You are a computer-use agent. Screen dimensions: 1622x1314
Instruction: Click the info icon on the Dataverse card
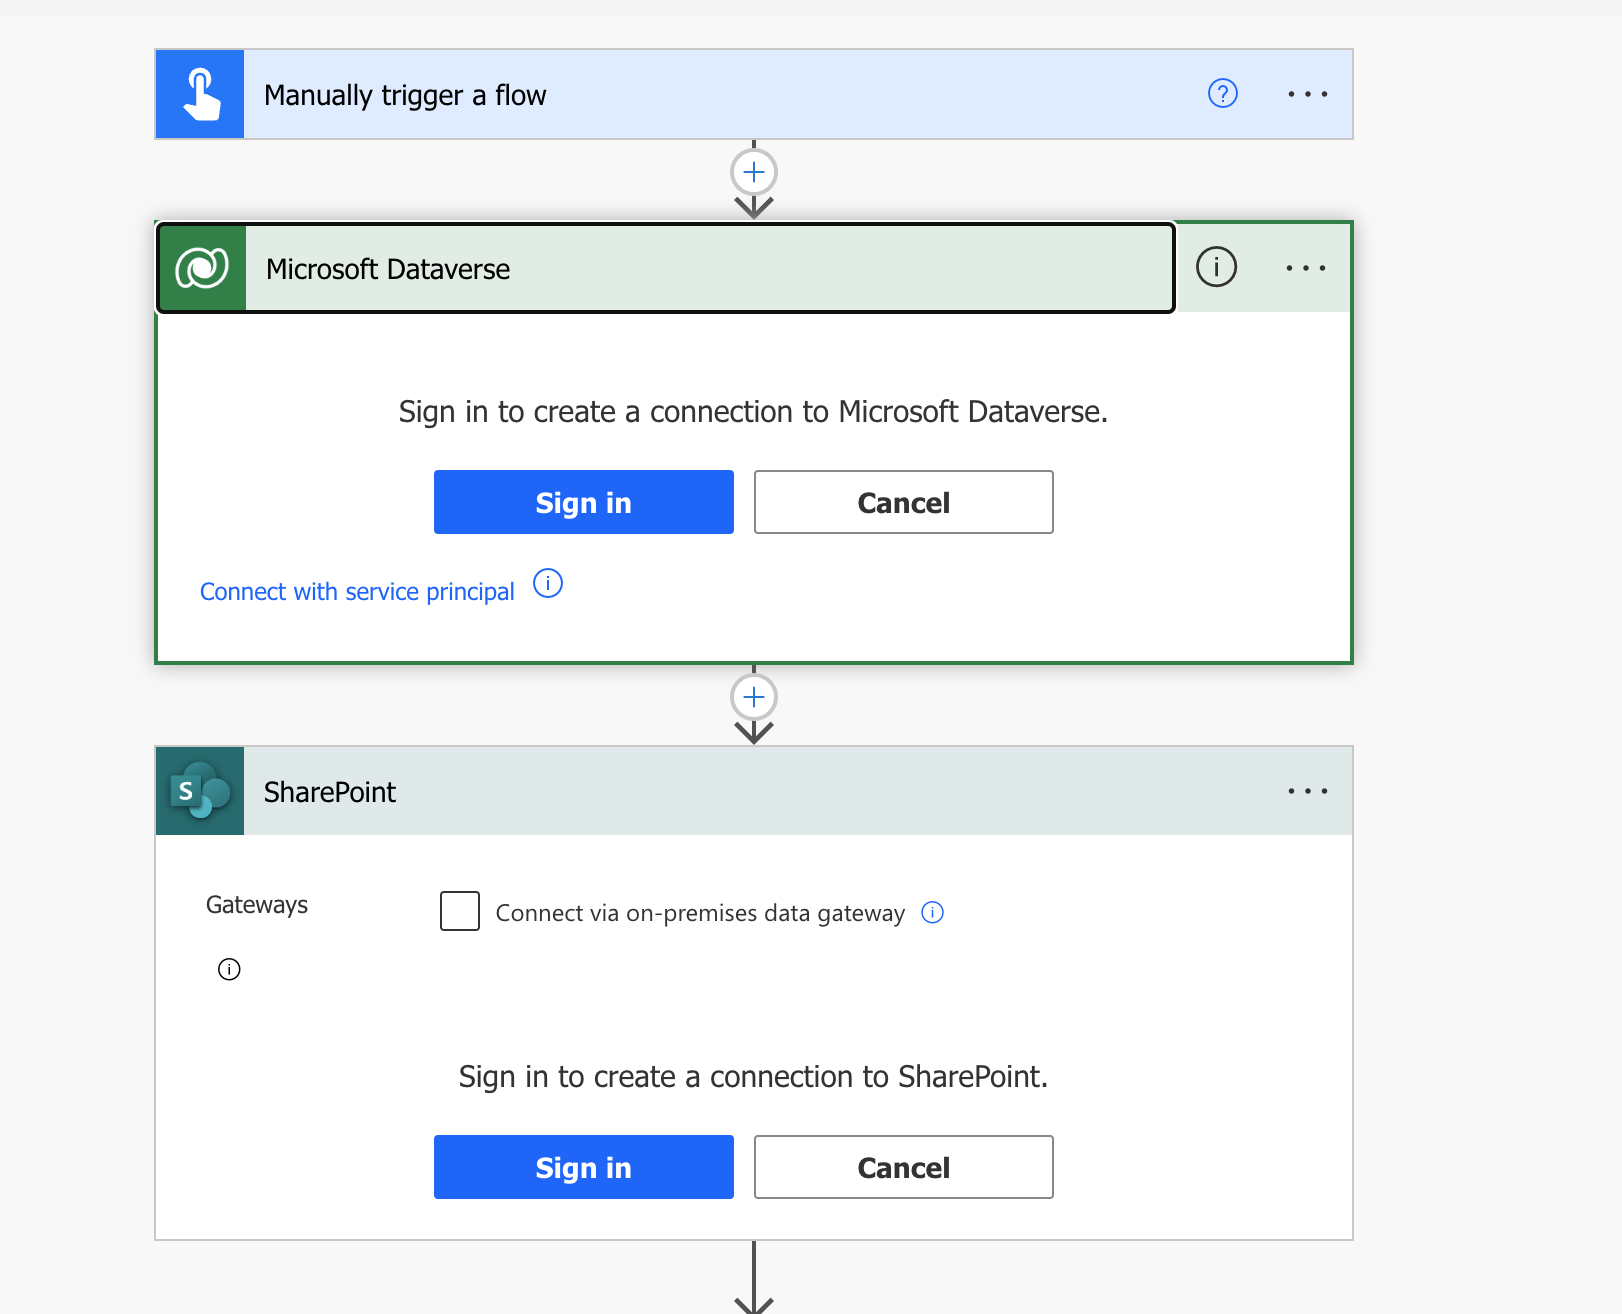[x=1216, y=267]
